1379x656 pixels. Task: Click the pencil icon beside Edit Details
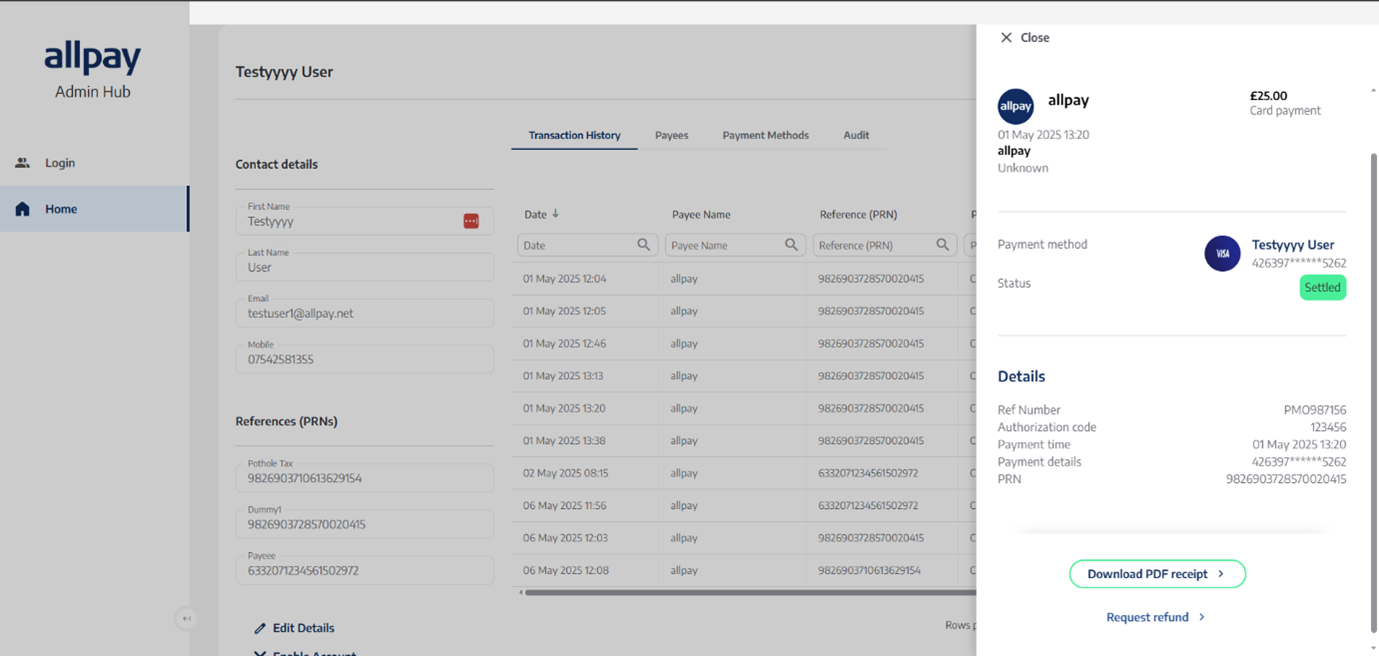[x=260, y=628]
